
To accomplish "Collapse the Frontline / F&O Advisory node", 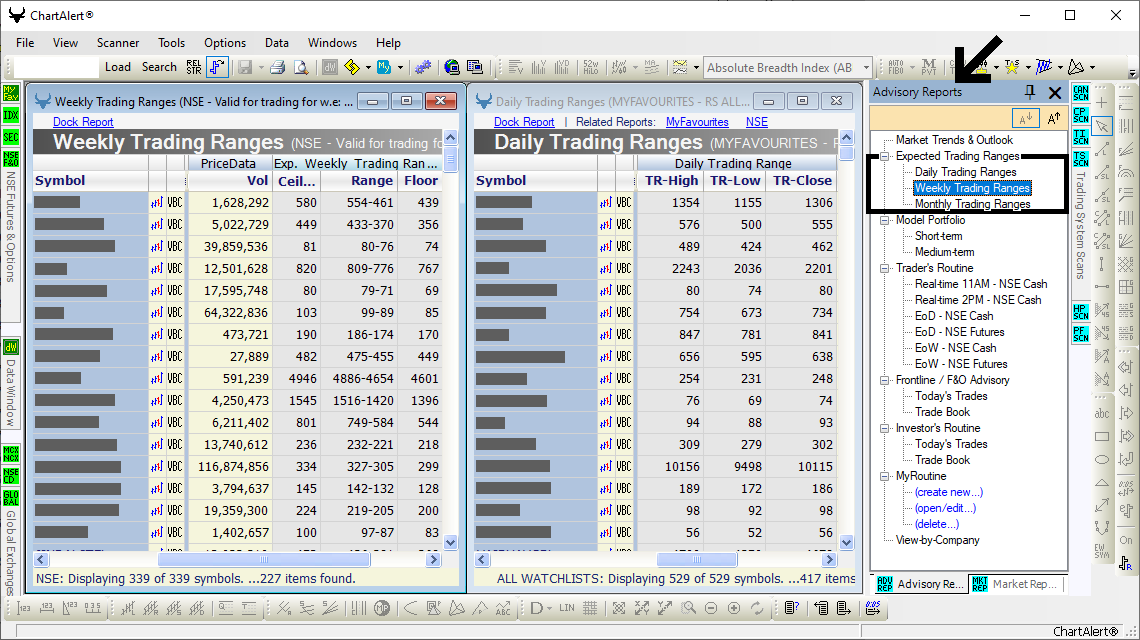I will [x=884, y=380].
